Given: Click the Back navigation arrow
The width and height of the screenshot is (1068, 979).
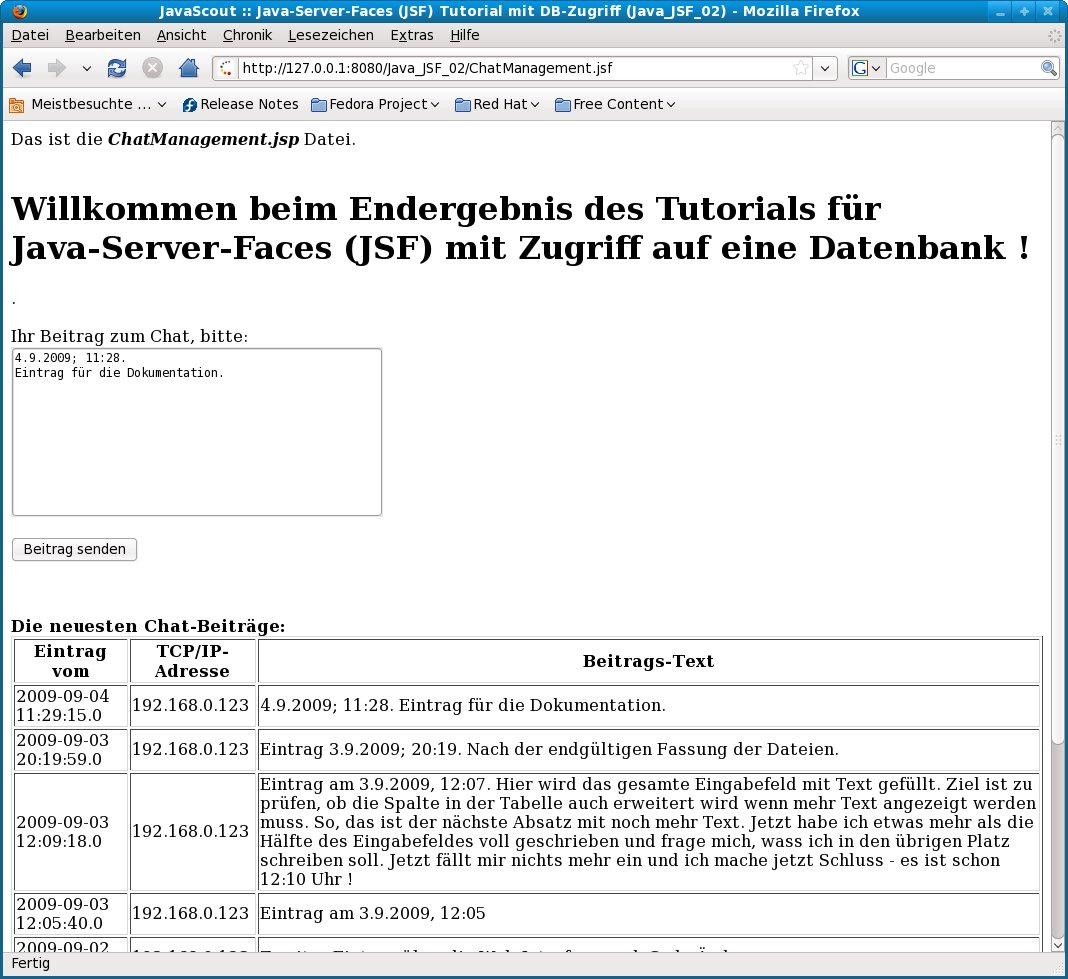Looking at the screenshot, I should (23, 68).
